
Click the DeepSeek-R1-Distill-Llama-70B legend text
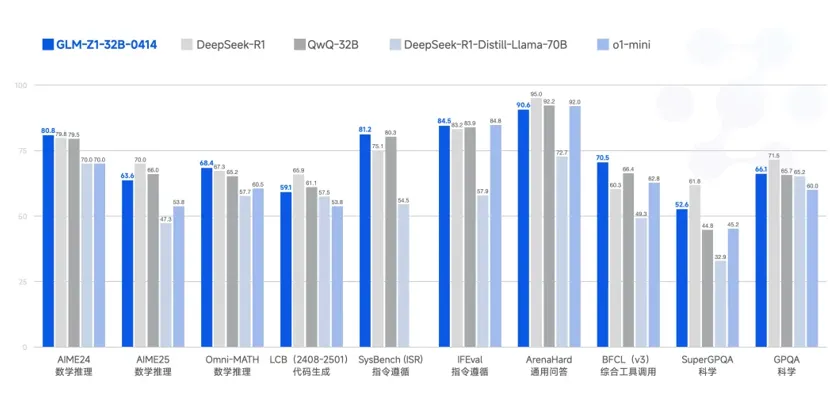pos(487,44)
